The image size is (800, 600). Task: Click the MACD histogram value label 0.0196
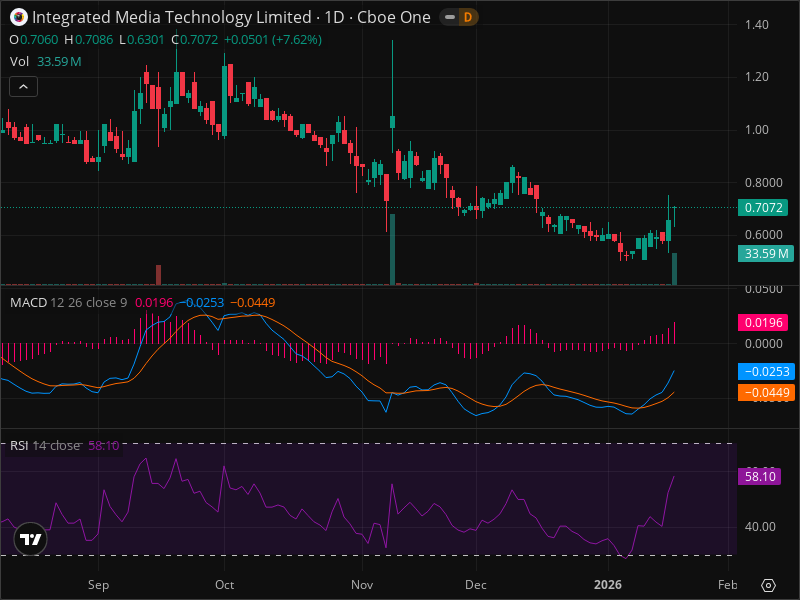coord(763,322)
